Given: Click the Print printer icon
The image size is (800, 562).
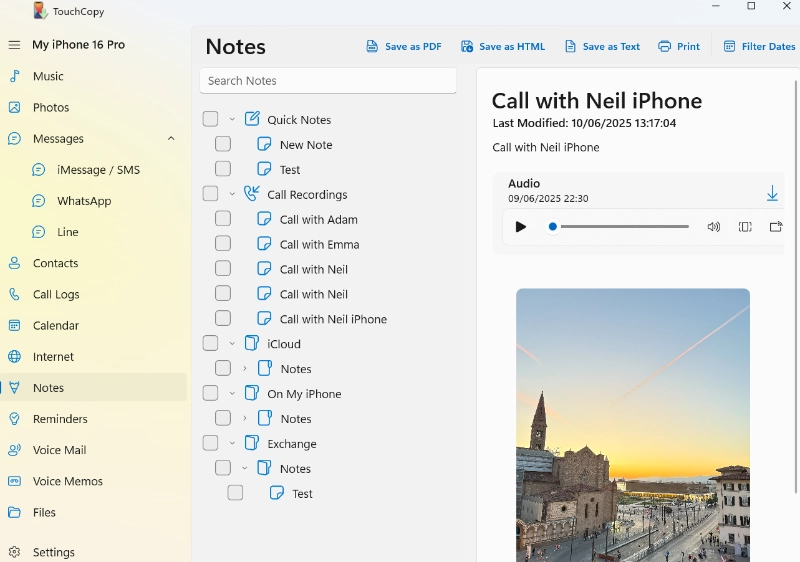Looking at the screenshot, I should click(x=664, y=46).
